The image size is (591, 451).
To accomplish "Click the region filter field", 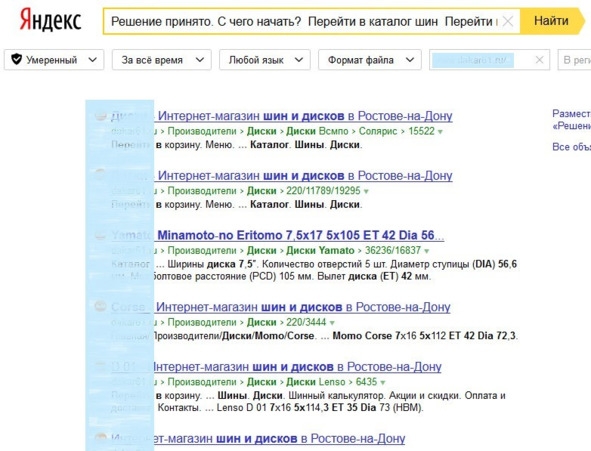I will click(x=574, y=60).
